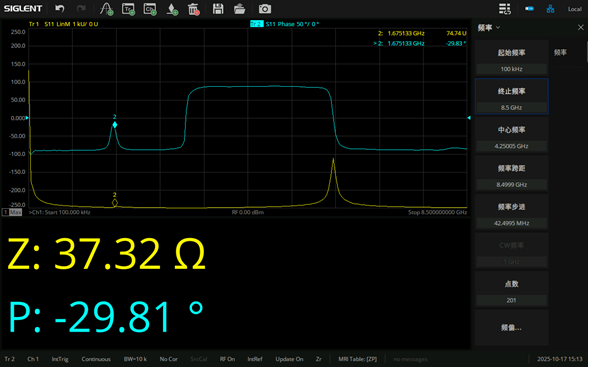Click the large P: -29.81° readout
Image resolution: width=589 pixels, height=368 pixels.
(x=106, y=317)
